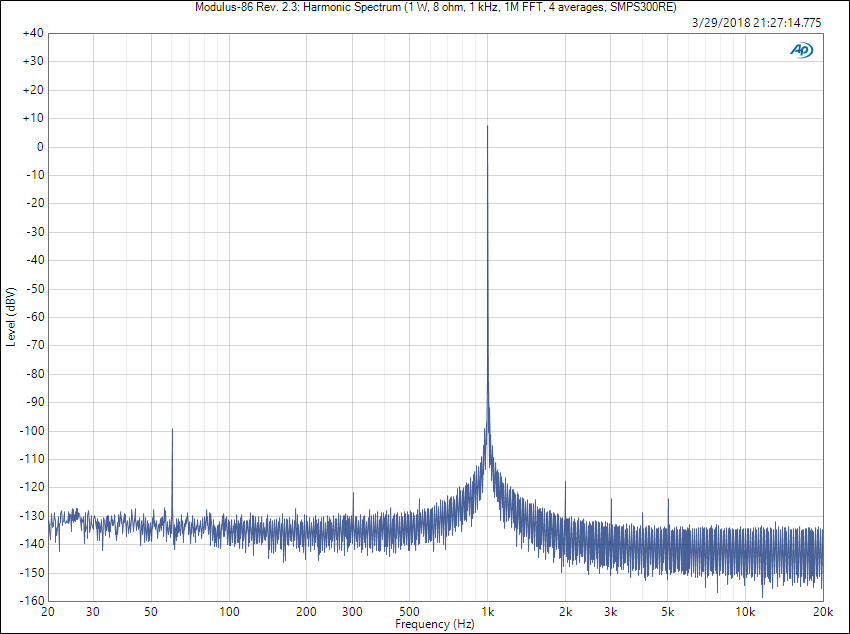
Task: Click the '3k' frequency axis value
Action: tap(610, 612)
